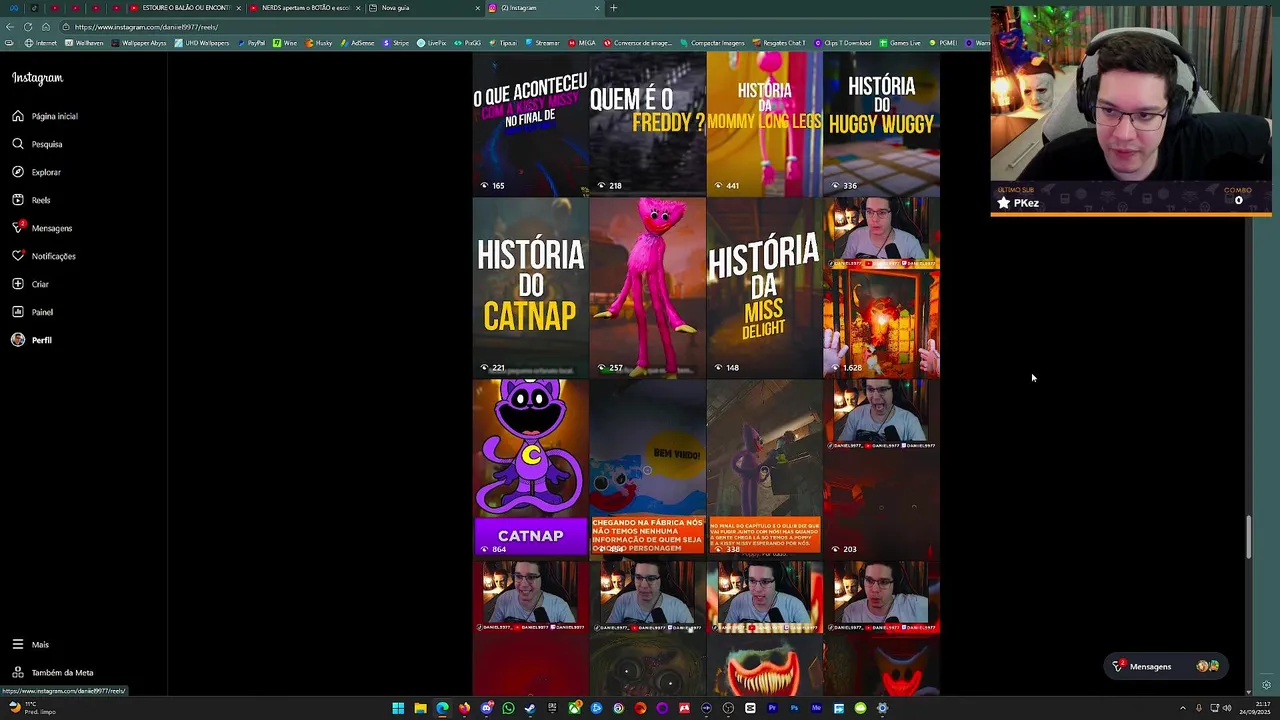Open Adobe Media Encoder from the taskbar
This screenshot has height=720, width=1280.
click(816, 708)
